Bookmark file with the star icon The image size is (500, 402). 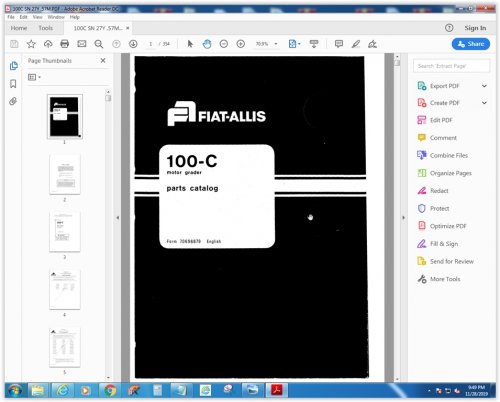click(31, 44)
